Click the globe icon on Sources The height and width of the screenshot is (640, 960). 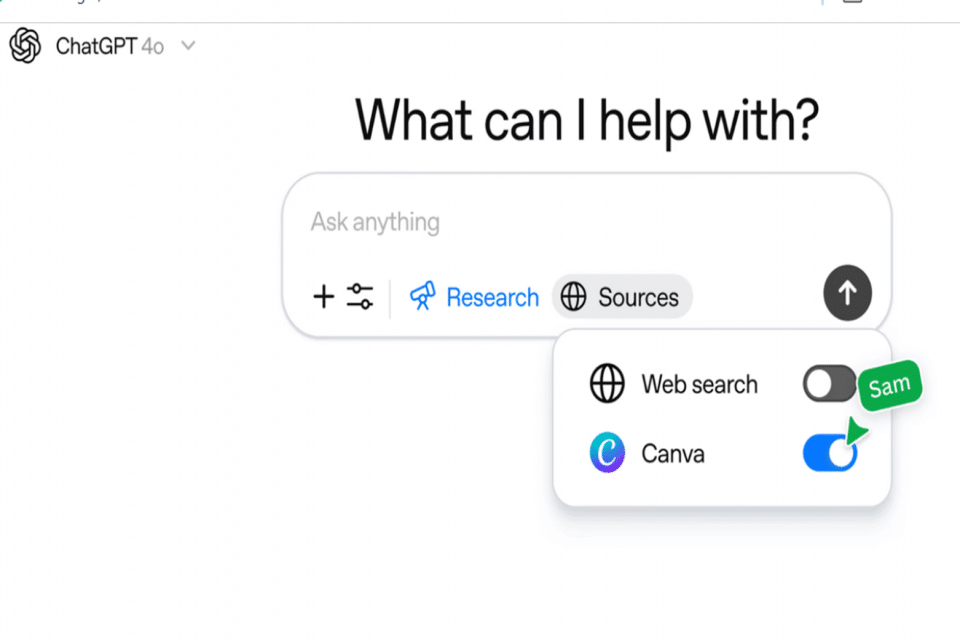tap(573, 298)
